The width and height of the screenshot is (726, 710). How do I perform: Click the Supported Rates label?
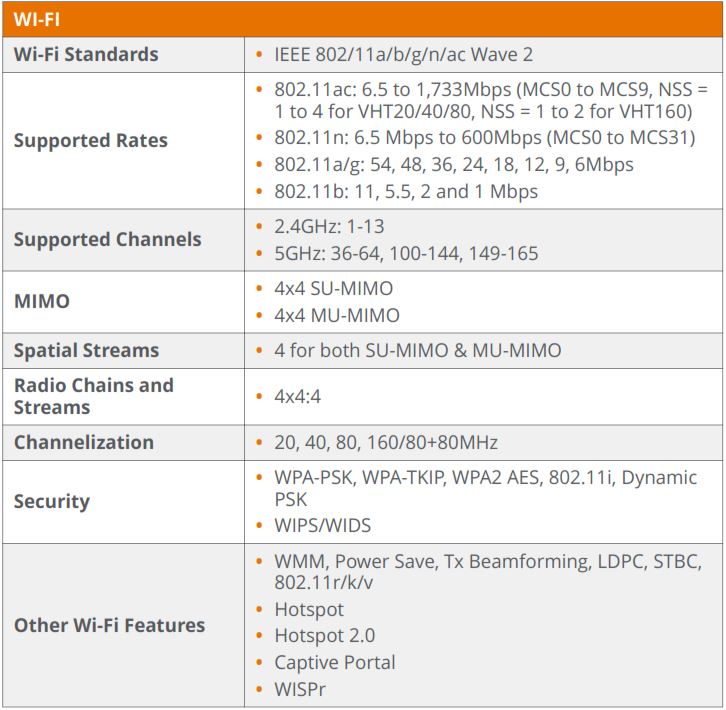click(91, 140)
